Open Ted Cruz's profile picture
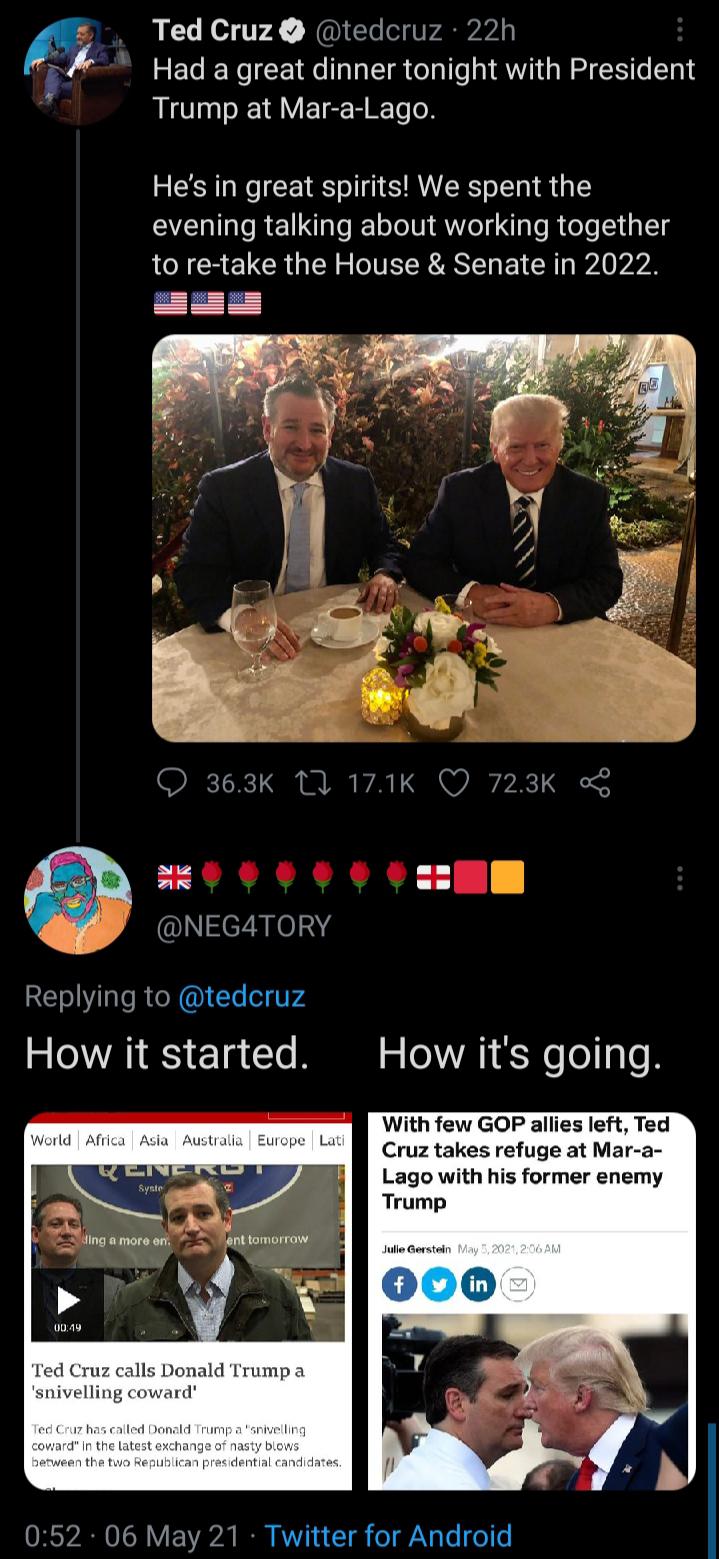Image resolution: width=719 pixels, height=1559 pixels. click(77, 69)
